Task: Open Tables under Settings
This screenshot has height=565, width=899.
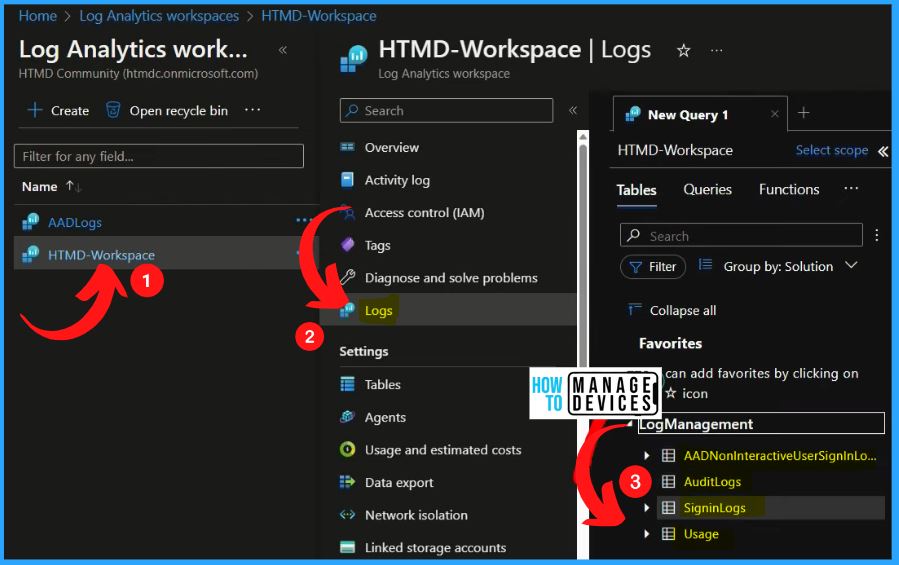Action: click(382, 384)
